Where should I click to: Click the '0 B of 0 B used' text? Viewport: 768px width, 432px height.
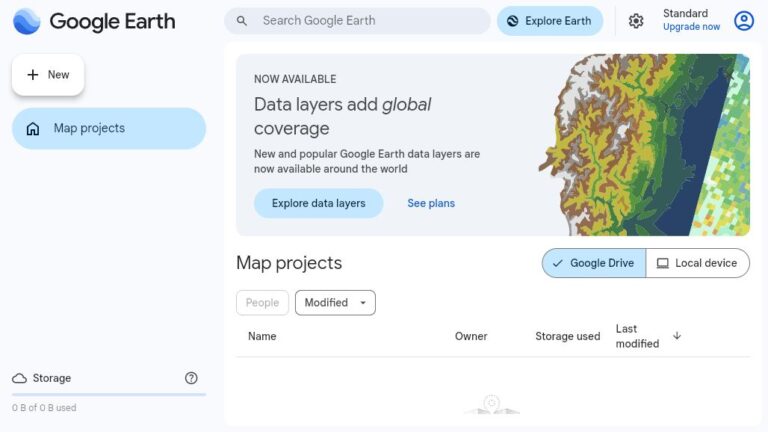click(44, 408)
